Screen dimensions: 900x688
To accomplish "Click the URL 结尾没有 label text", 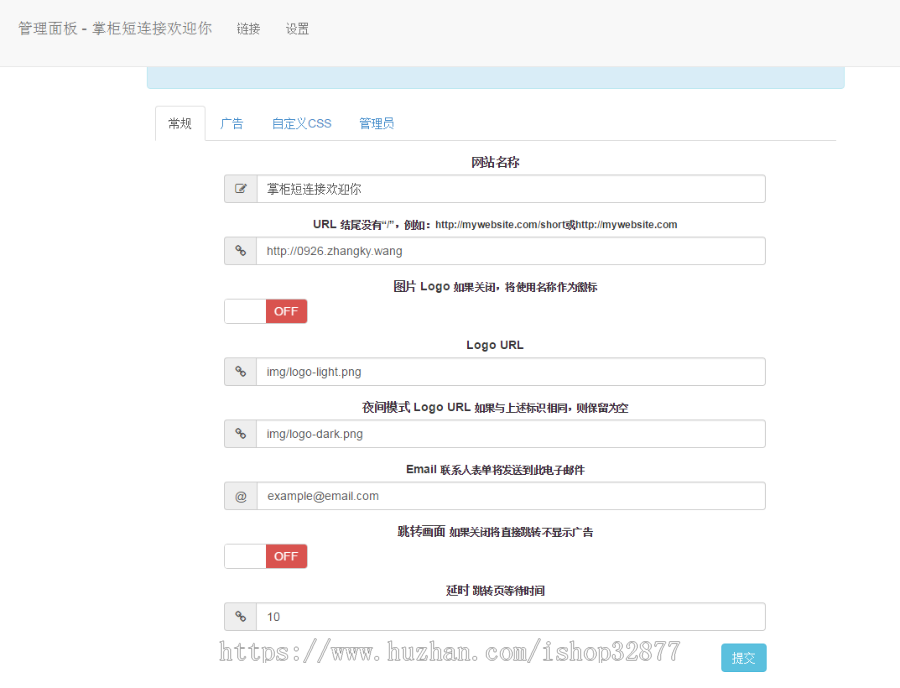I will tap(495, 224).
